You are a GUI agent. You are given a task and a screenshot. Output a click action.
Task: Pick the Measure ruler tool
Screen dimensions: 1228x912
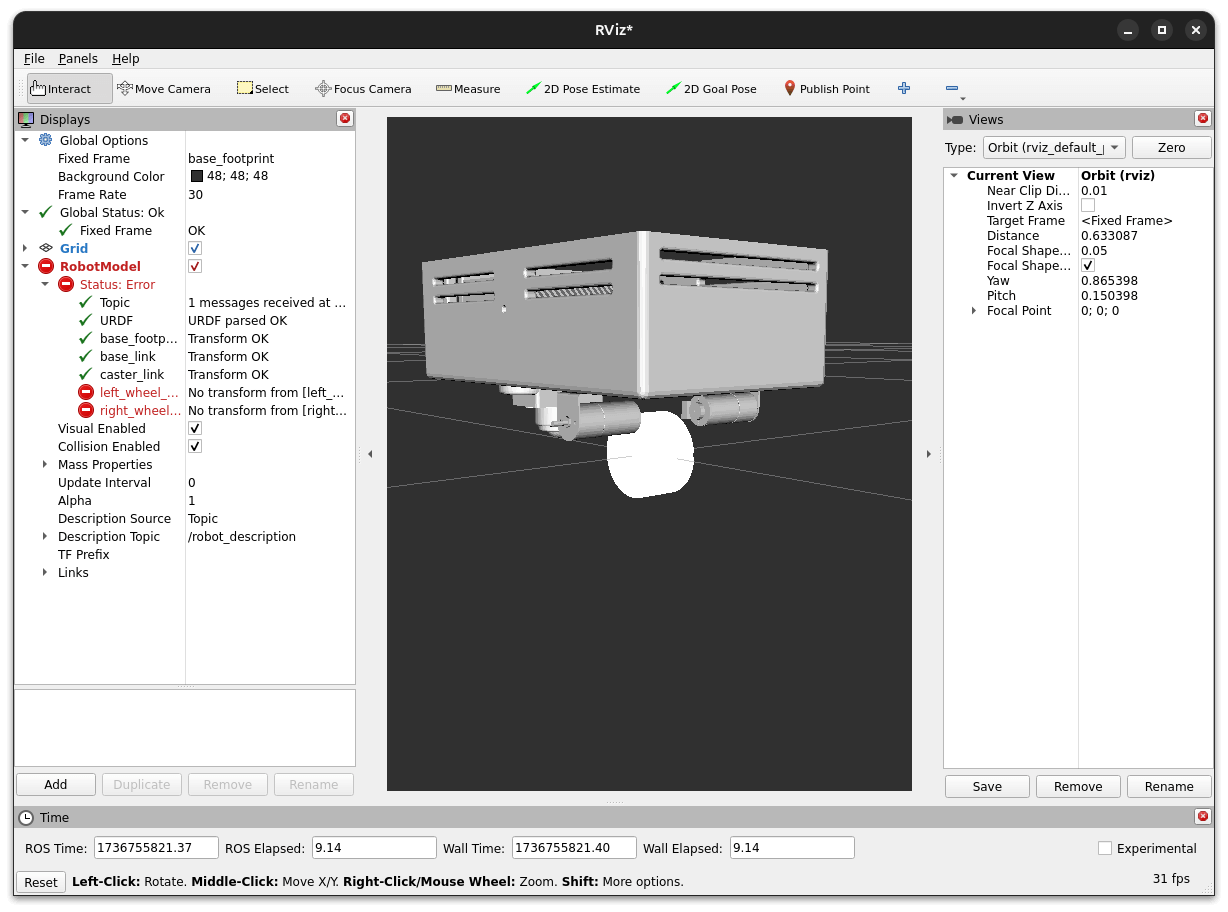[x=468, y=89]
